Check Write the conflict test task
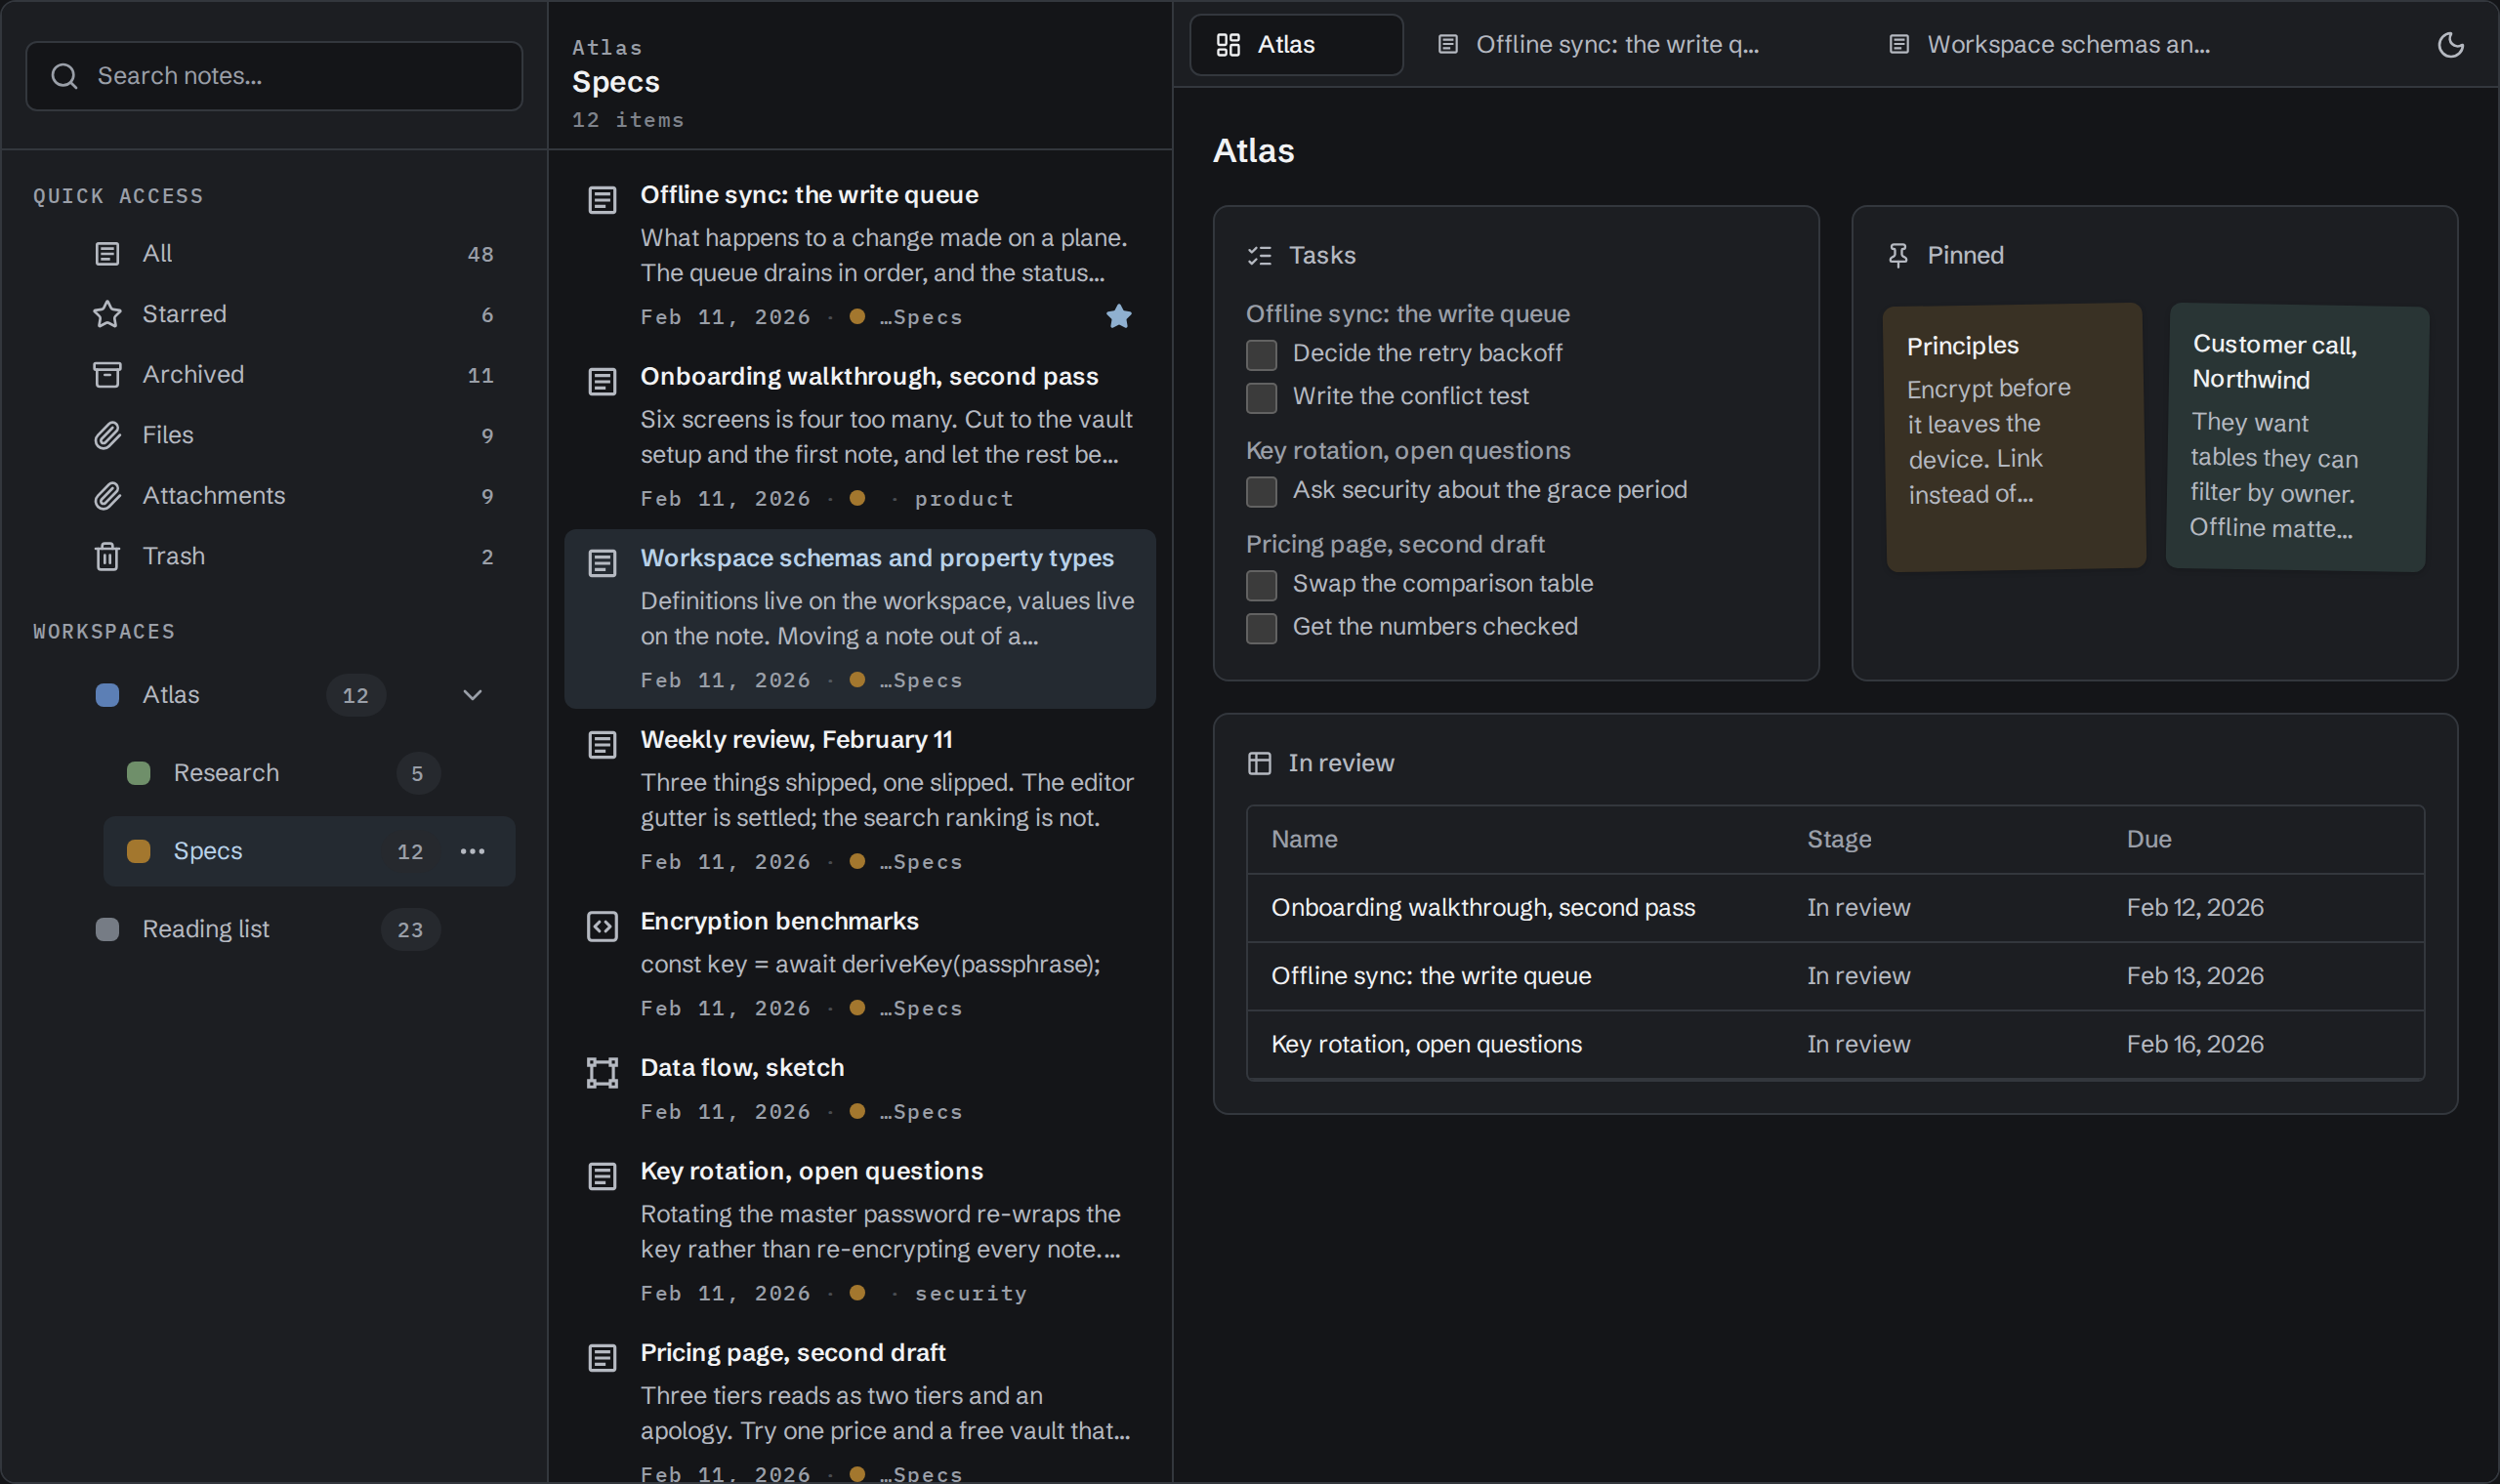Image resolution: width=2500 pixels, height=1484 pixels. point(1262,397)
